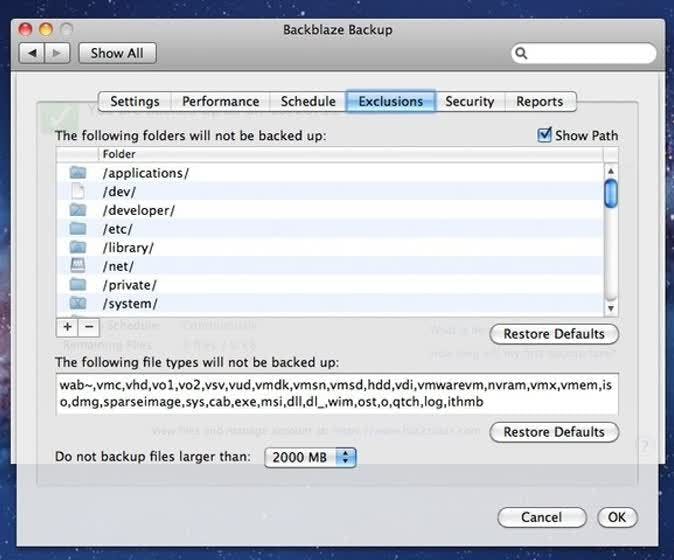Click in the excluded file types text box
The height and width of the screenshot is (560, 674).
pyautogui.click(x=337, y=394)
